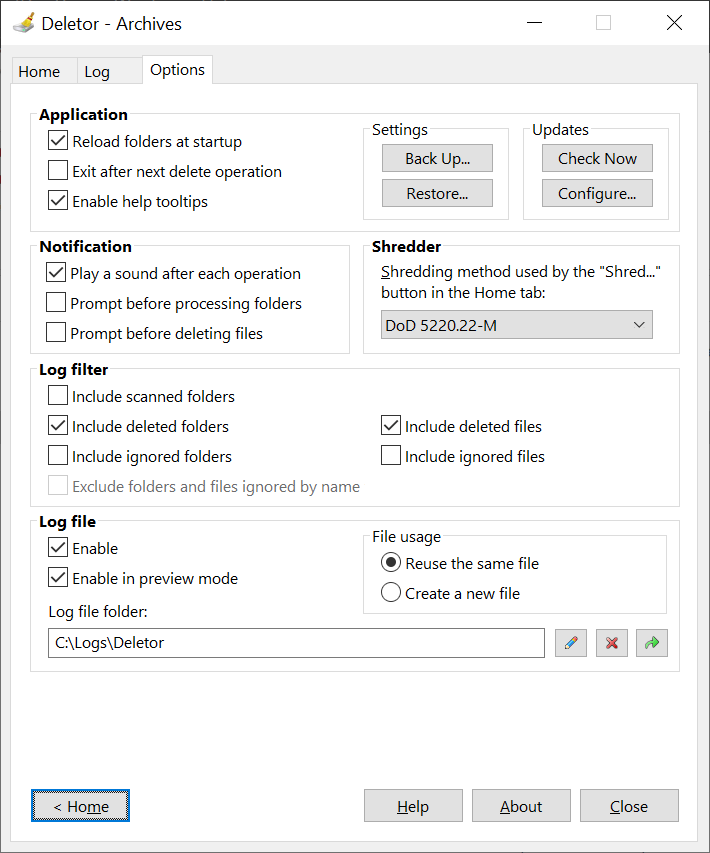
Task: Click the red X clear folder icon
Action: tap(612, 643)
